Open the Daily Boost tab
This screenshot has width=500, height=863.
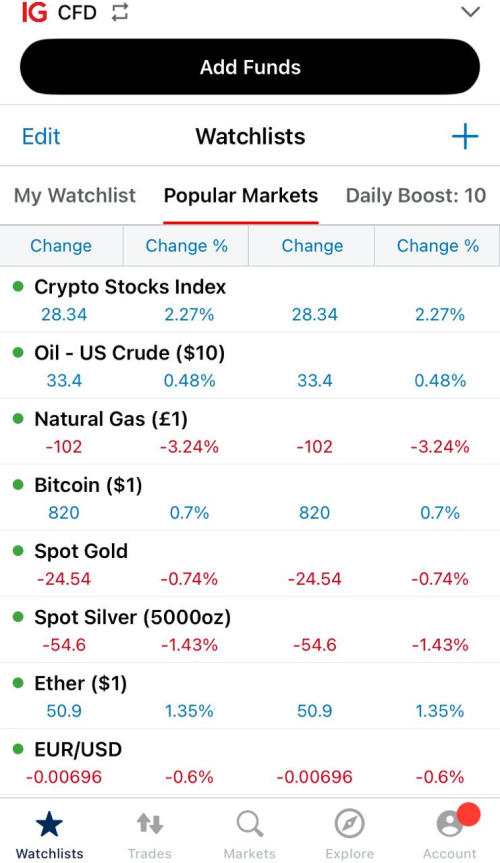[416, 195]
